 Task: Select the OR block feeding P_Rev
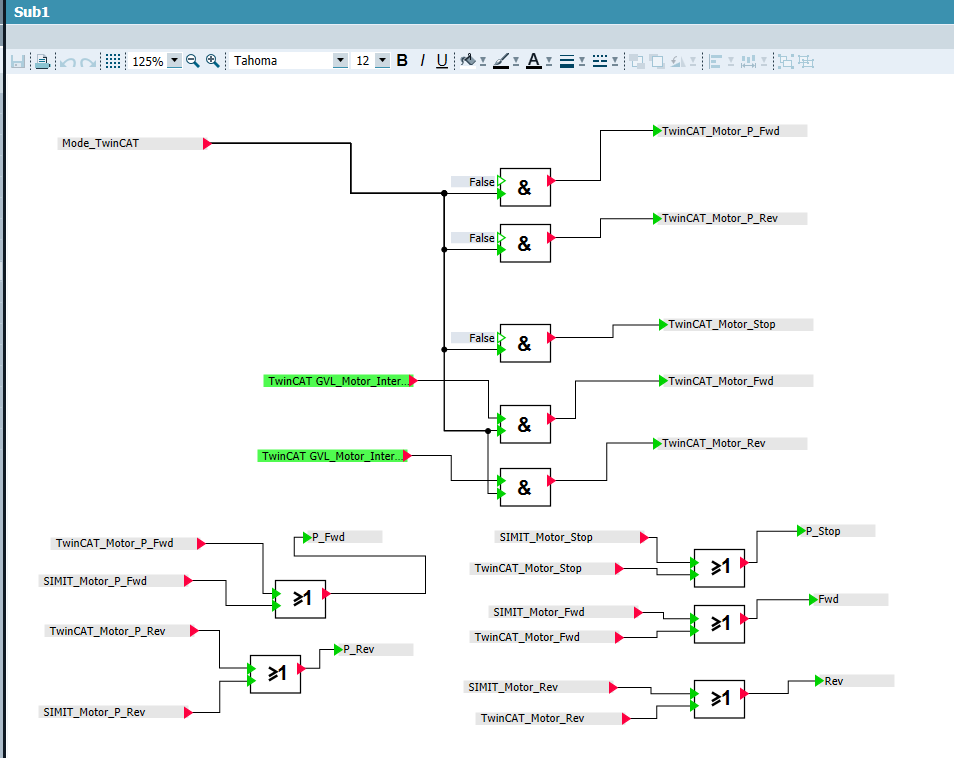coord(276,674)
